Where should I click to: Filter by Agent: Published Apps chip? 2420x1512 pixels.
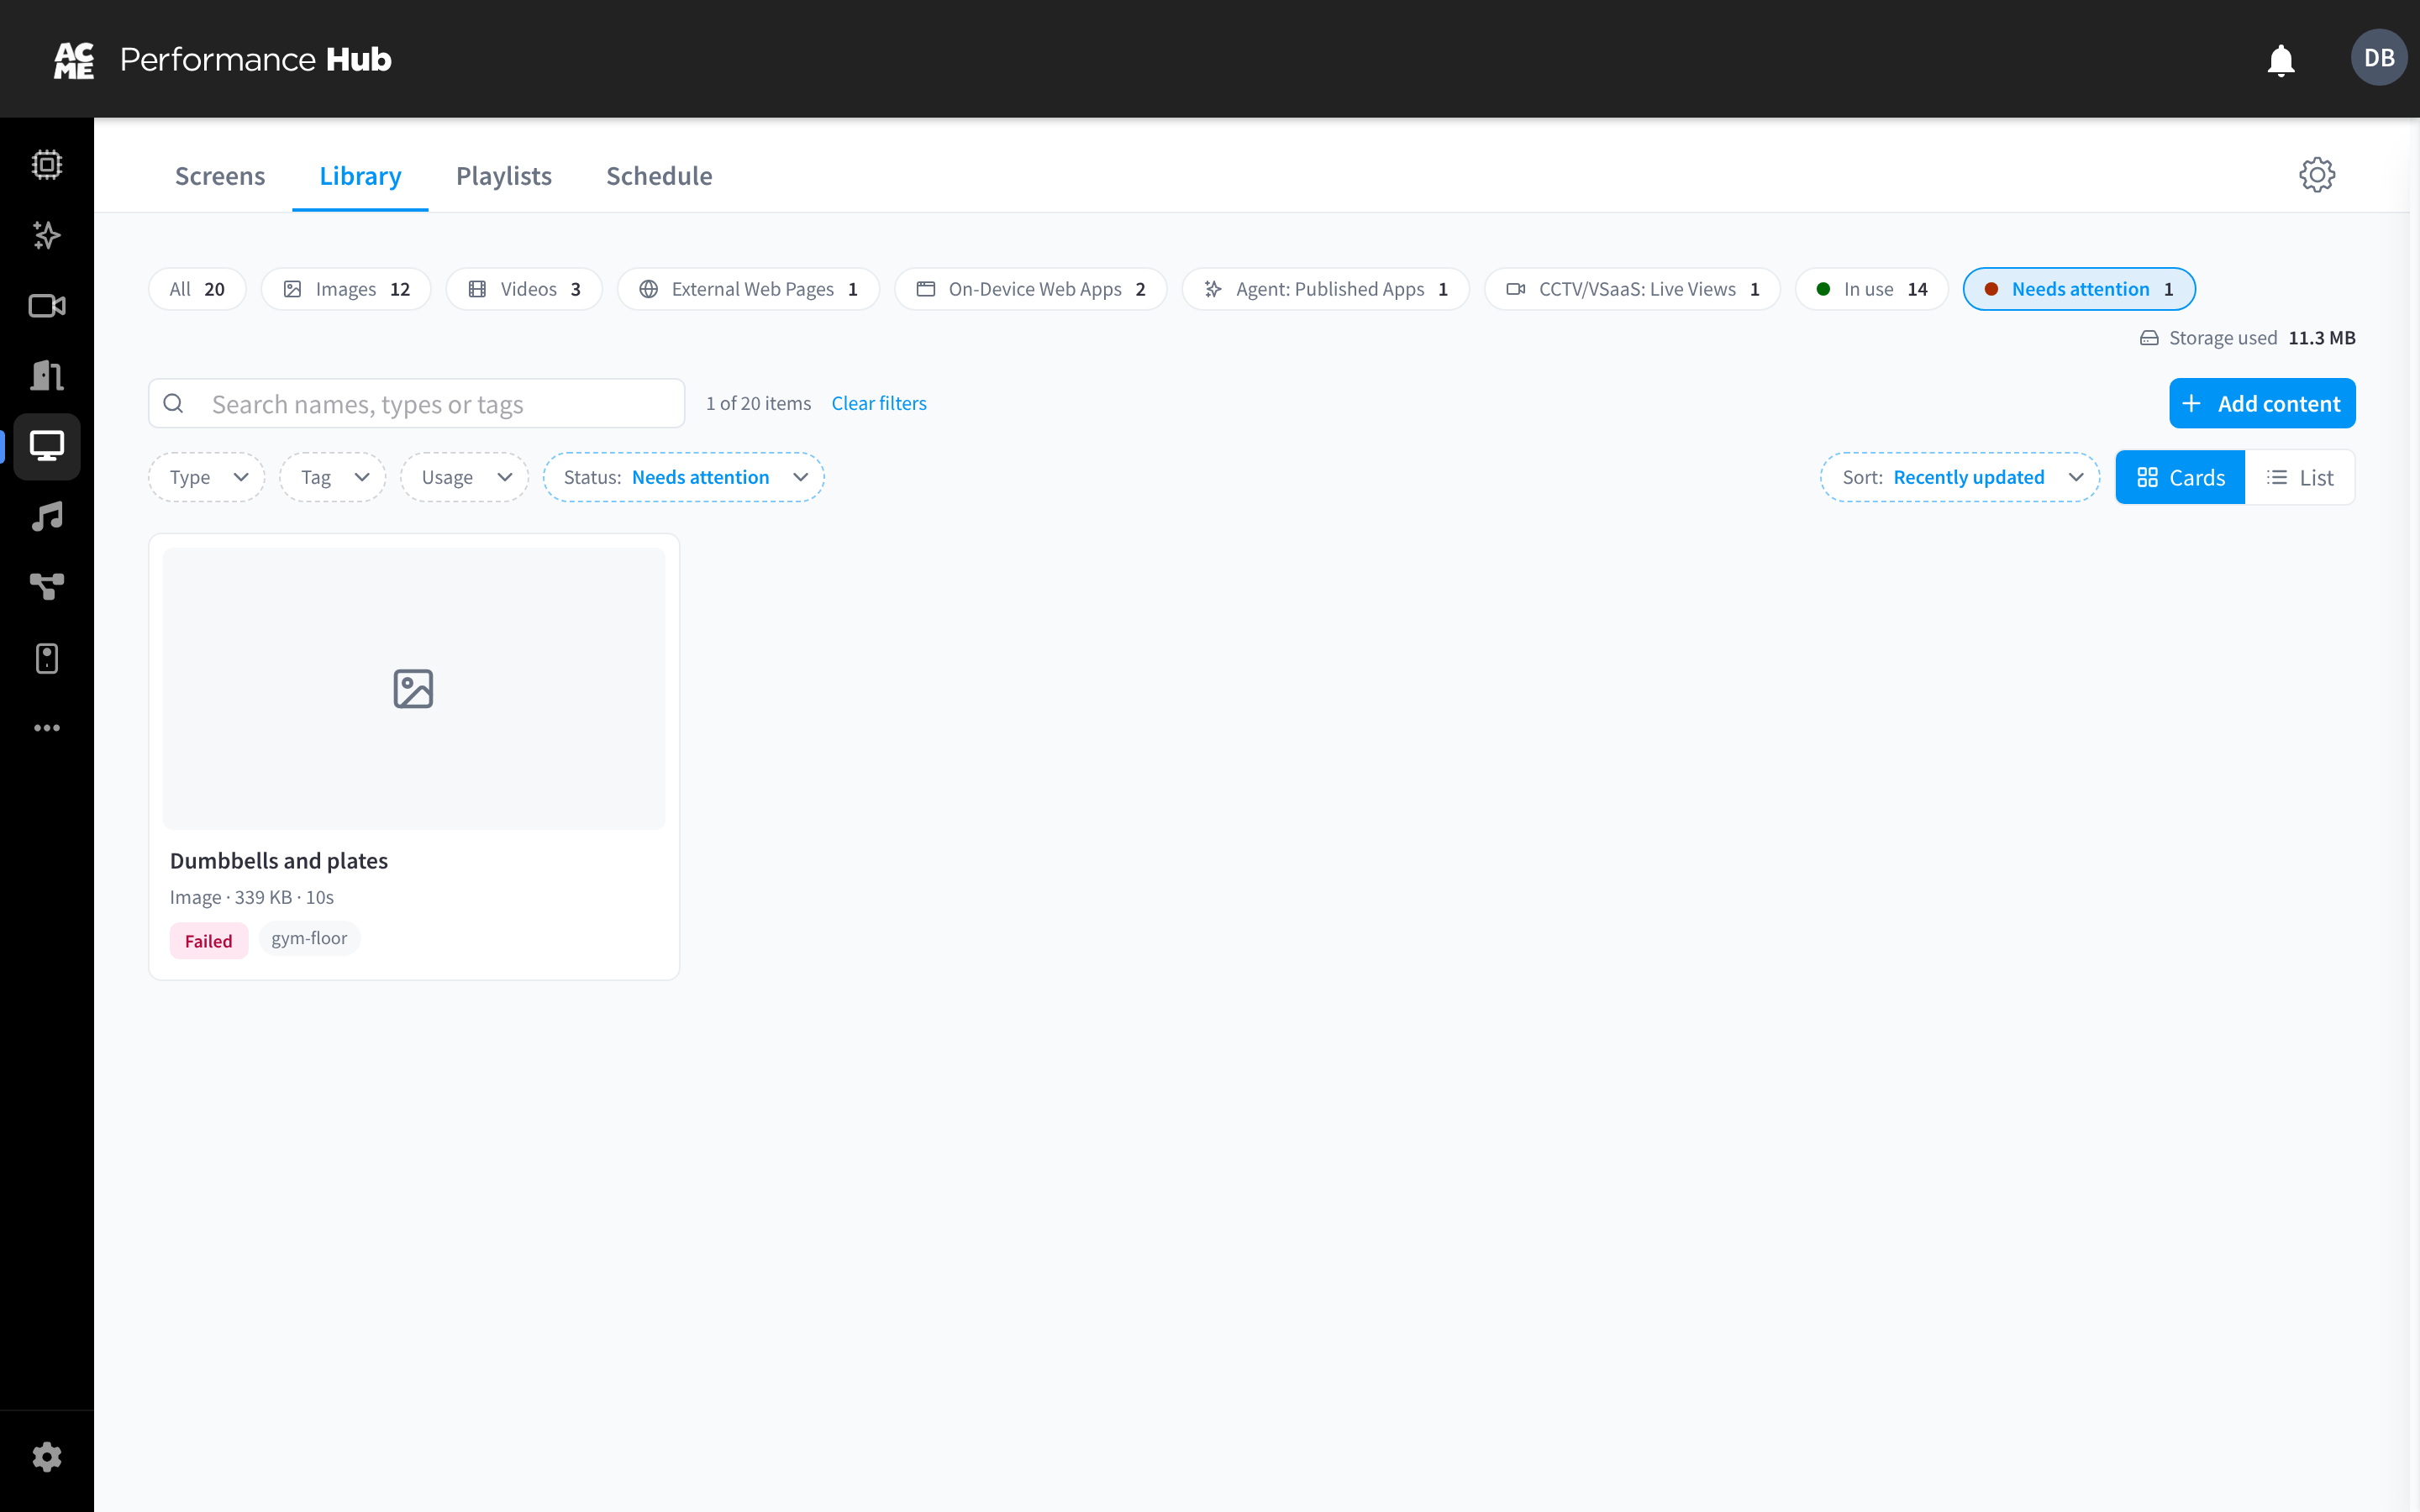(x=1325, y=289)
